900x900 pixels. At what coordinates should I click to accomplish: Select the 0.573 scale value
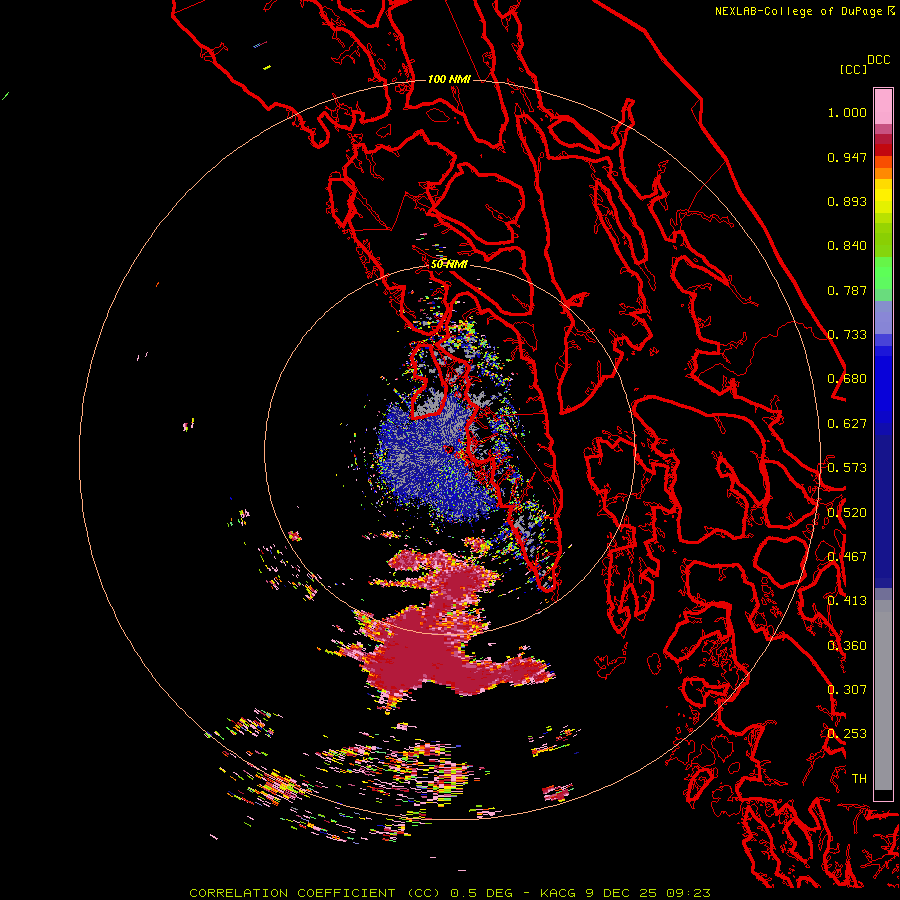tap(847, 468)
